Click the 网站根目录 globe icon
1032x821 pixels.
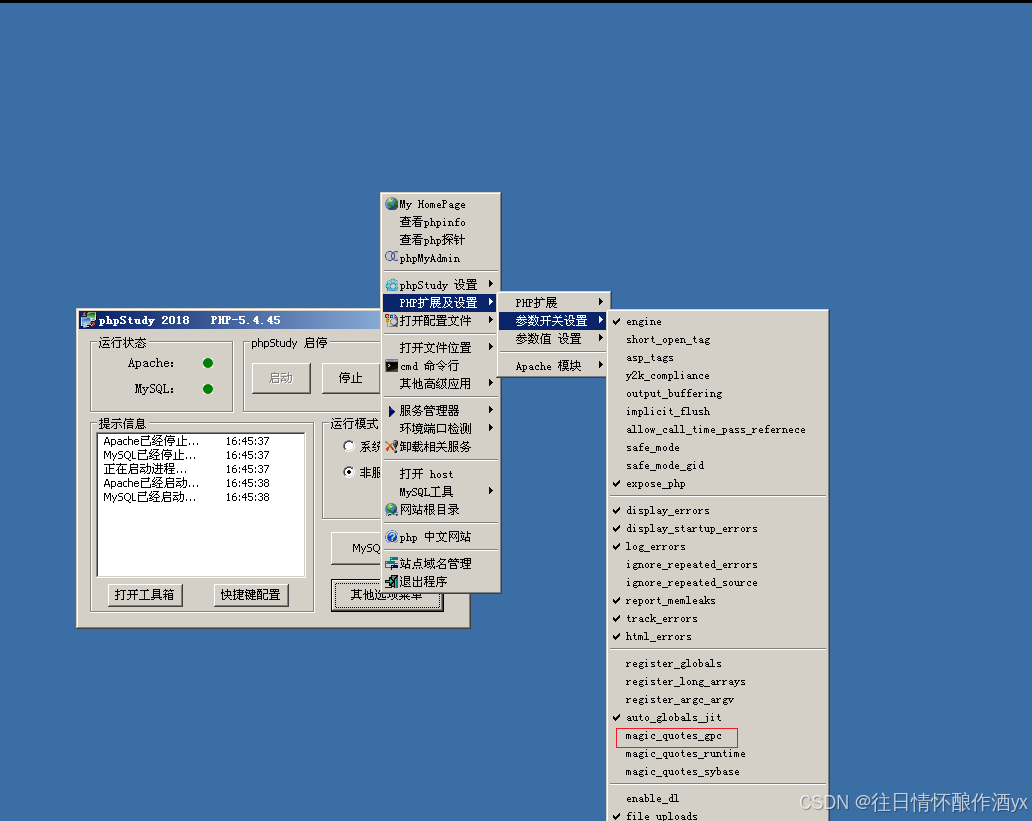[392, 509]
